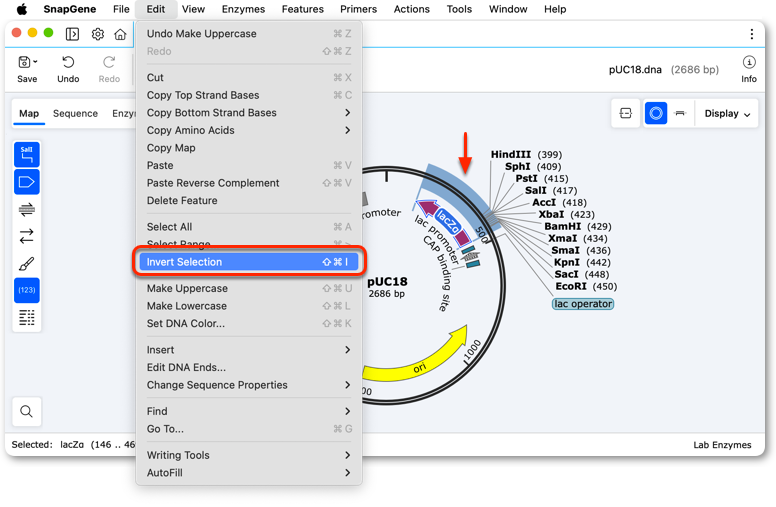The width and height of the screenshot is (776, 507).
Task: Choose Set DNA Color...
Action: [249, 323]
